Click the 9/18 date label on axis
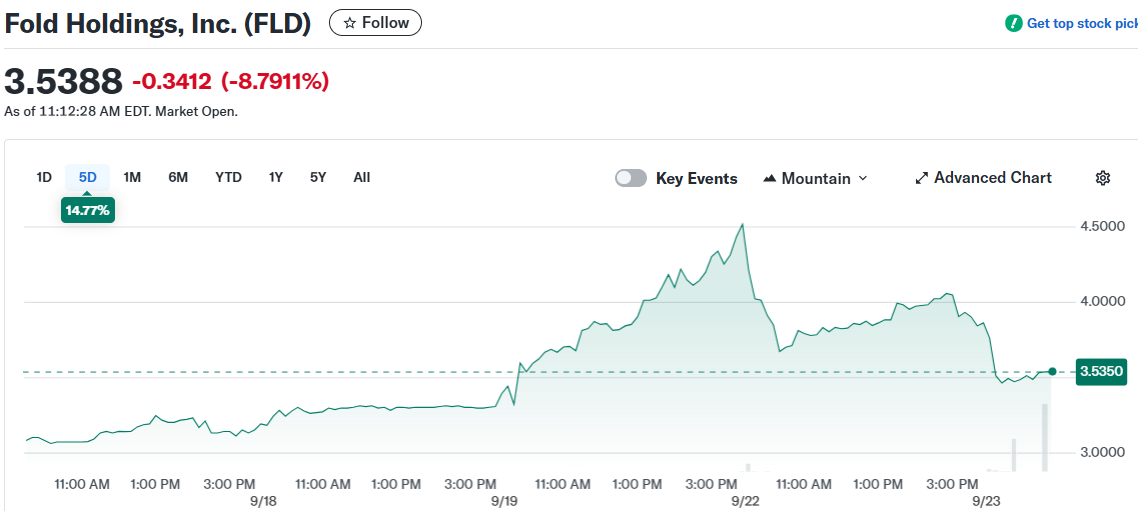The width and height of the screenshot is (1138, 511). click(x=264, y=501)
